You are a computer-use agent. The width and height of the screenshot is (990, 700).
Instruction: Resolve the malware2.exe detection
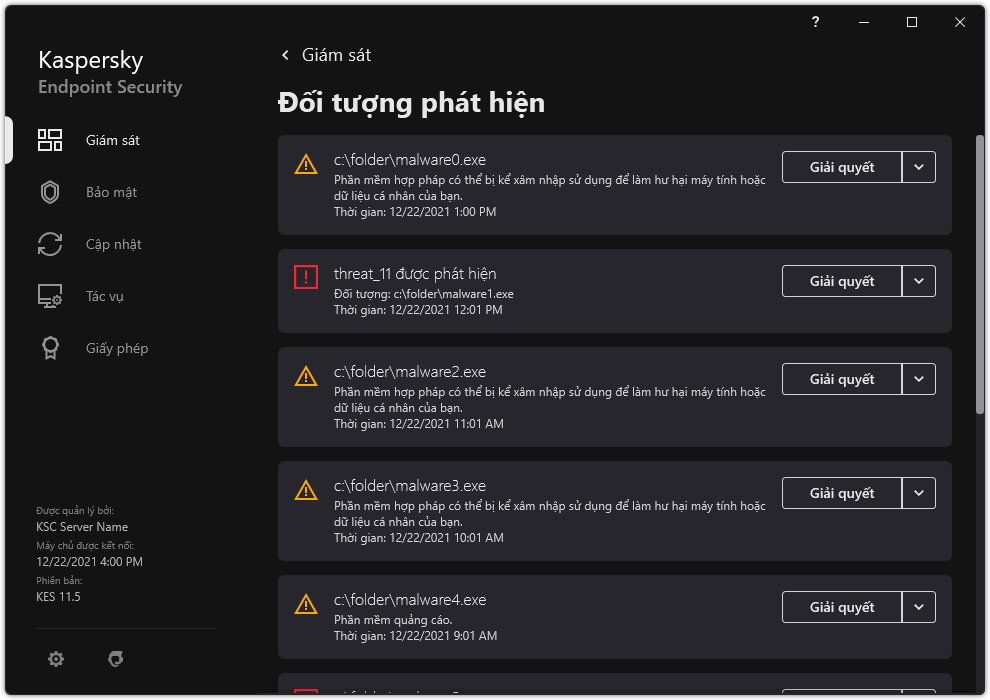click(841, 379)
